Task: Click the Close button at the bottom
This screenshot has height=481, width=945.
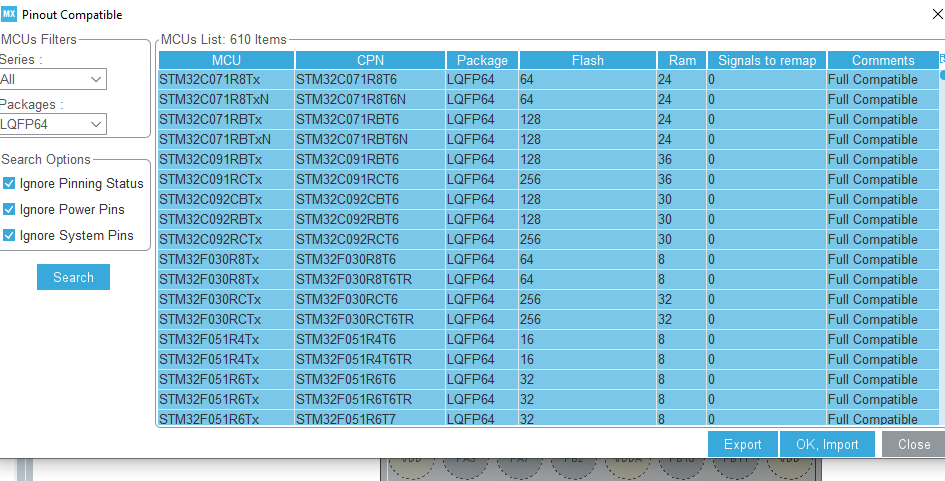Action: (x=914, y=444)
